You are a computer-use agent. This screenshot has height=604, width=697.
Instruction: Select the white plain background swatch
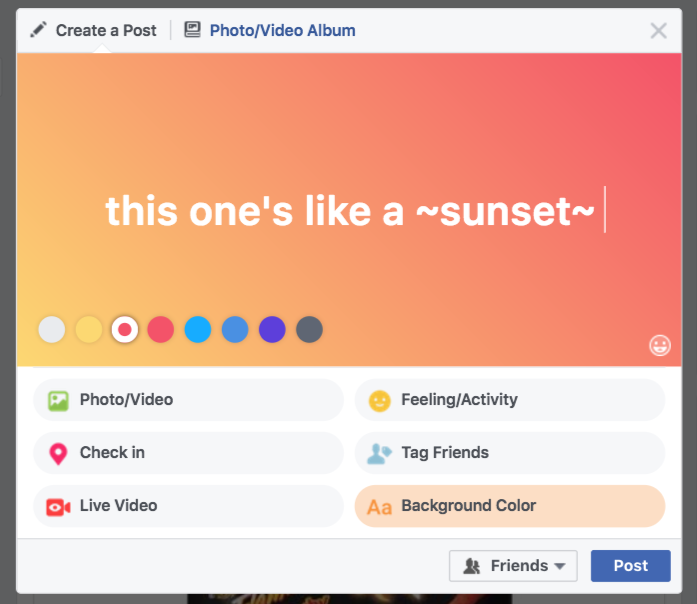52,329
